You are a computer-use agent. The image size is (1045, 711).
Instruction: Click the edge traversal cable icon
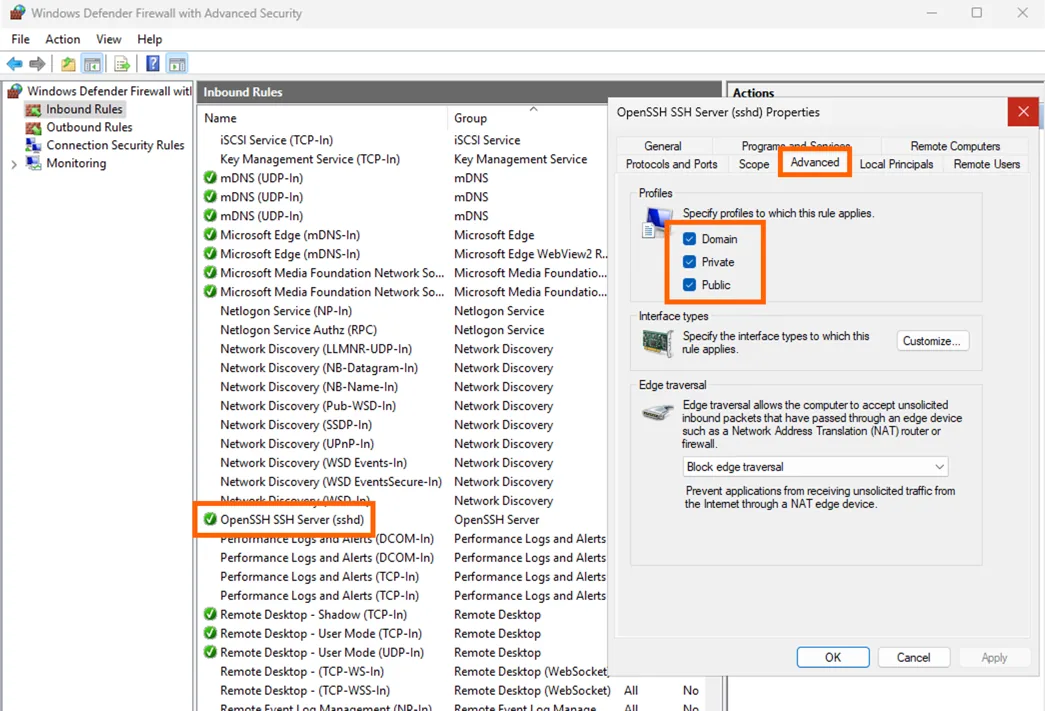pos(657,412)
